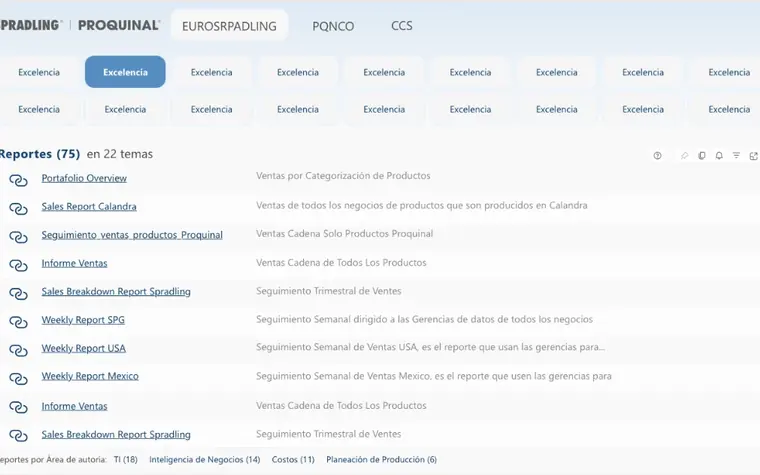This screenshot has width=760, height=475.
Task: Switch to the PQNCO tab
Action: (x=333, y=26)
